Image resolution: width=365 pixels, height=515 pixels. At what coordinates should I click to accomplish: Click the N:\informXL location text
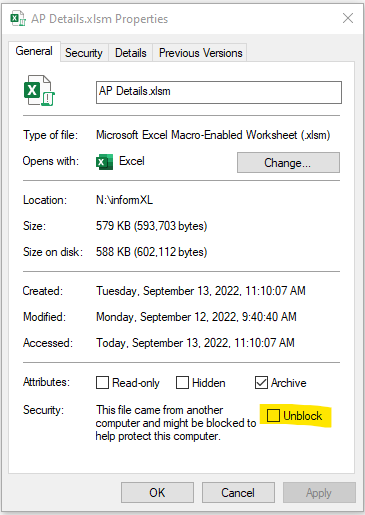pos(124,200)
